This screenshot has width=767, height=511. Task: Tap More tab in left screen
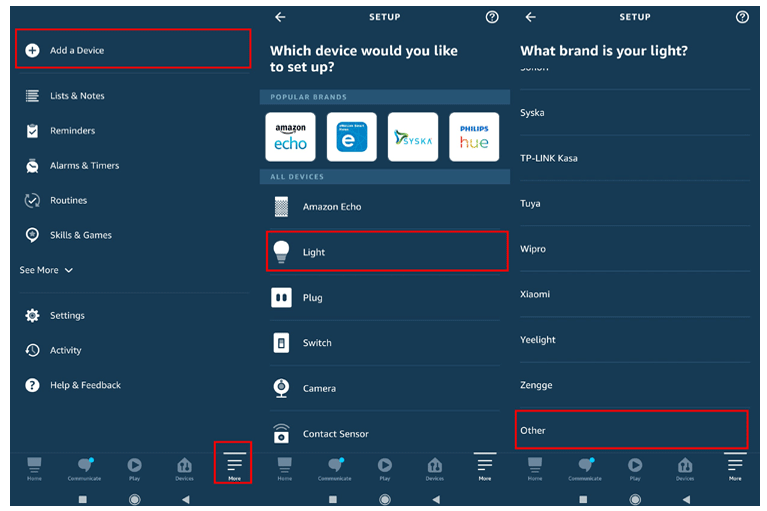[234, 465]
